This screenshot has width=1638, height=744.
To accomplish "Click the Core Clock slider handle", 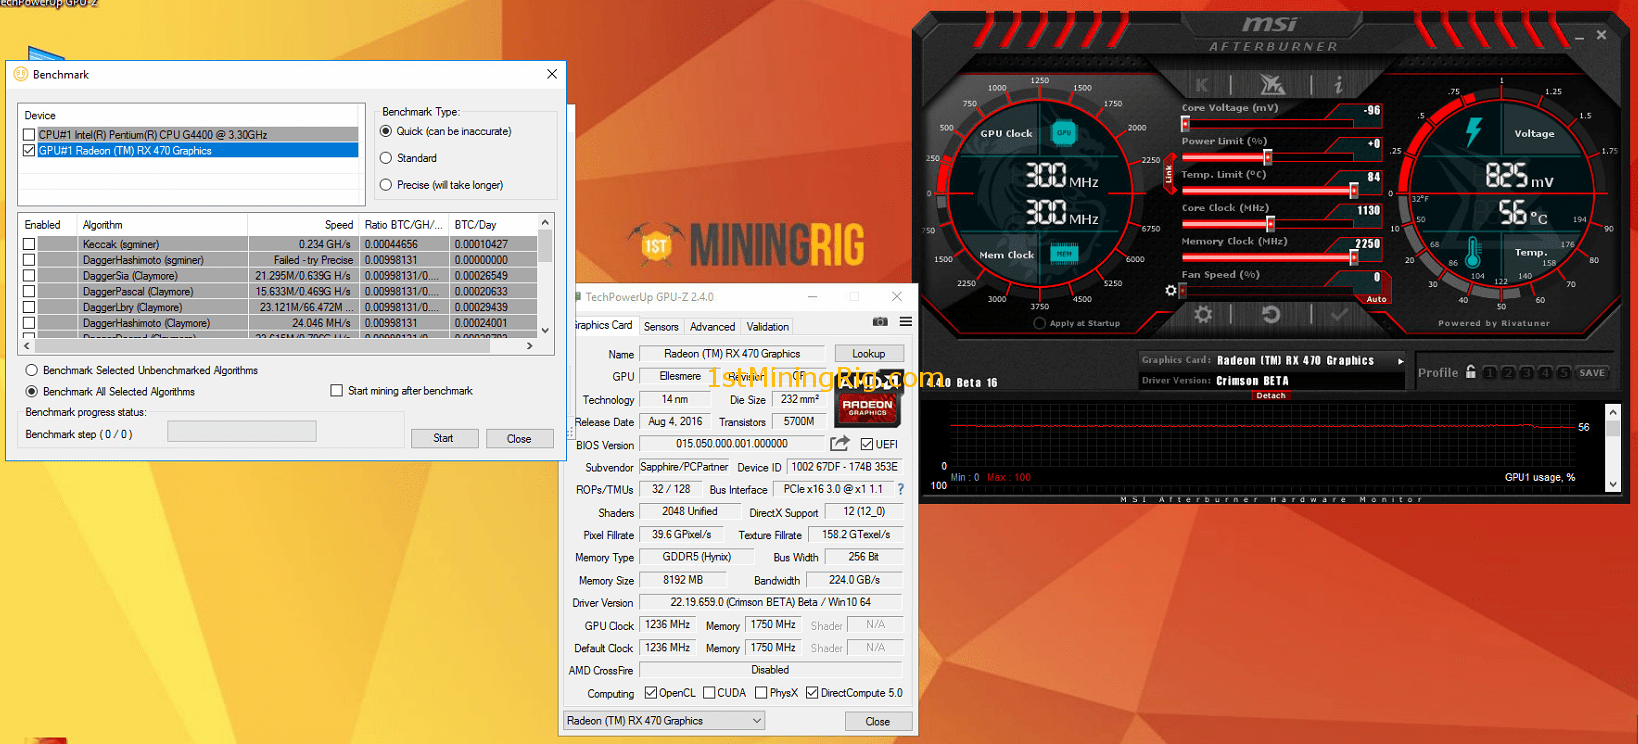I will [x=1271, y=224].
